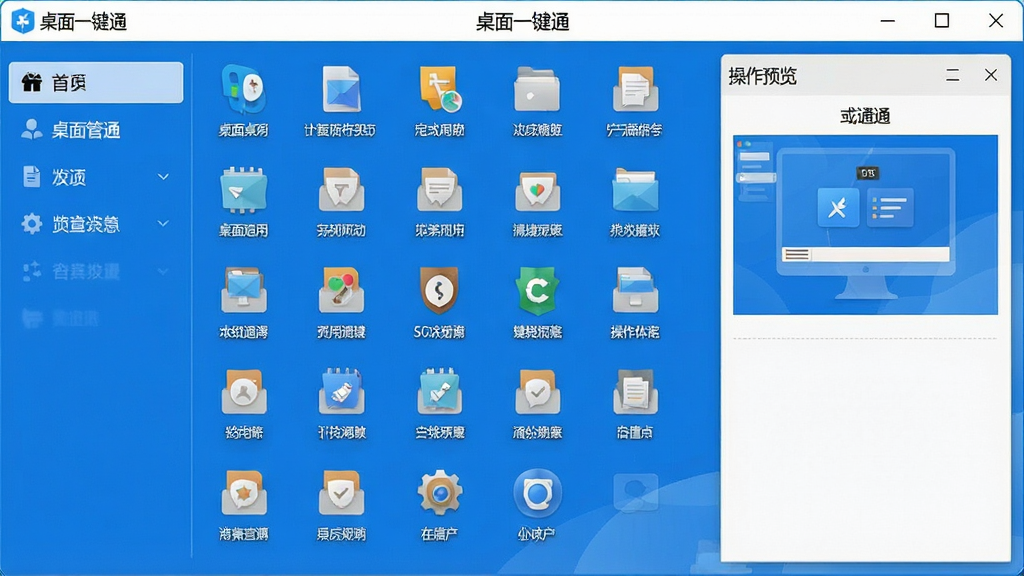Open the blue envelope in folder icon
Image resolution: width=1024 pixels, height=576 pixels.
coord(635,190)
